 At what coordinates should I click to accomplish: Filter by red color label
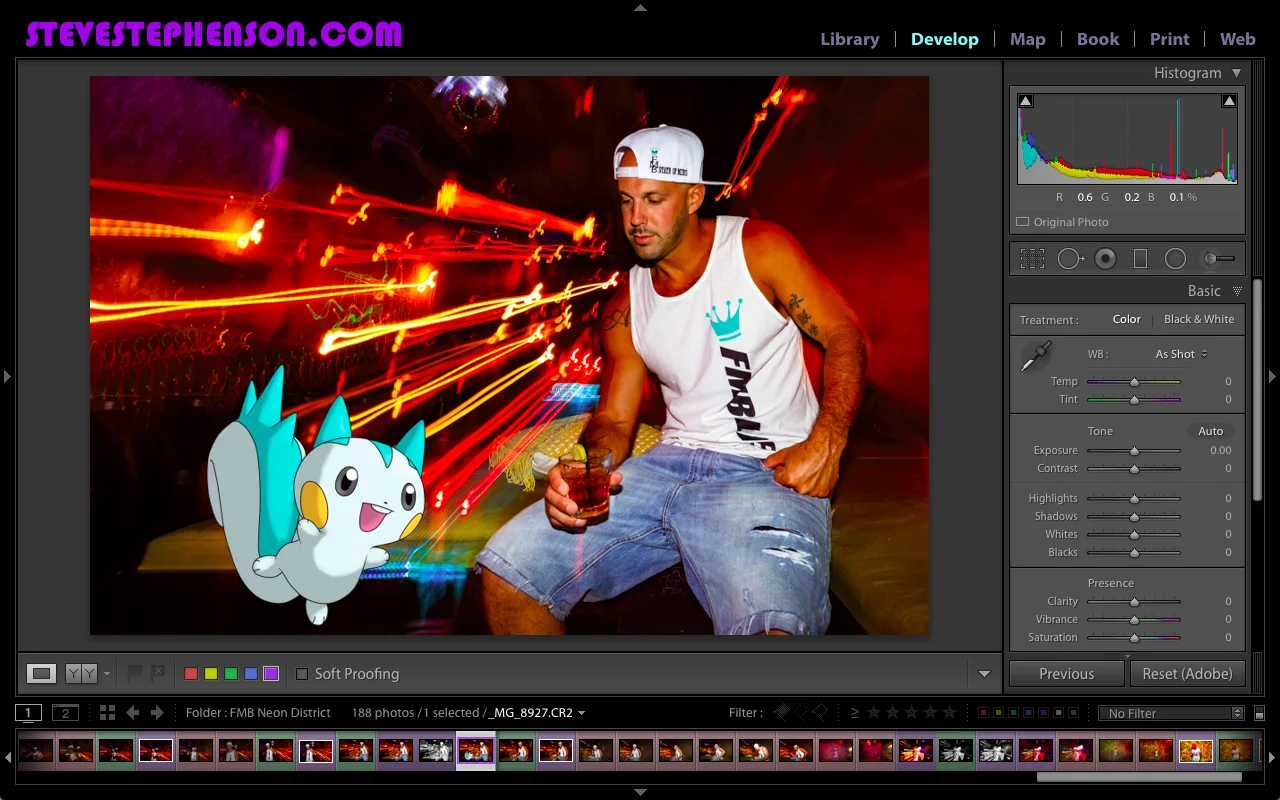point(984,713)
